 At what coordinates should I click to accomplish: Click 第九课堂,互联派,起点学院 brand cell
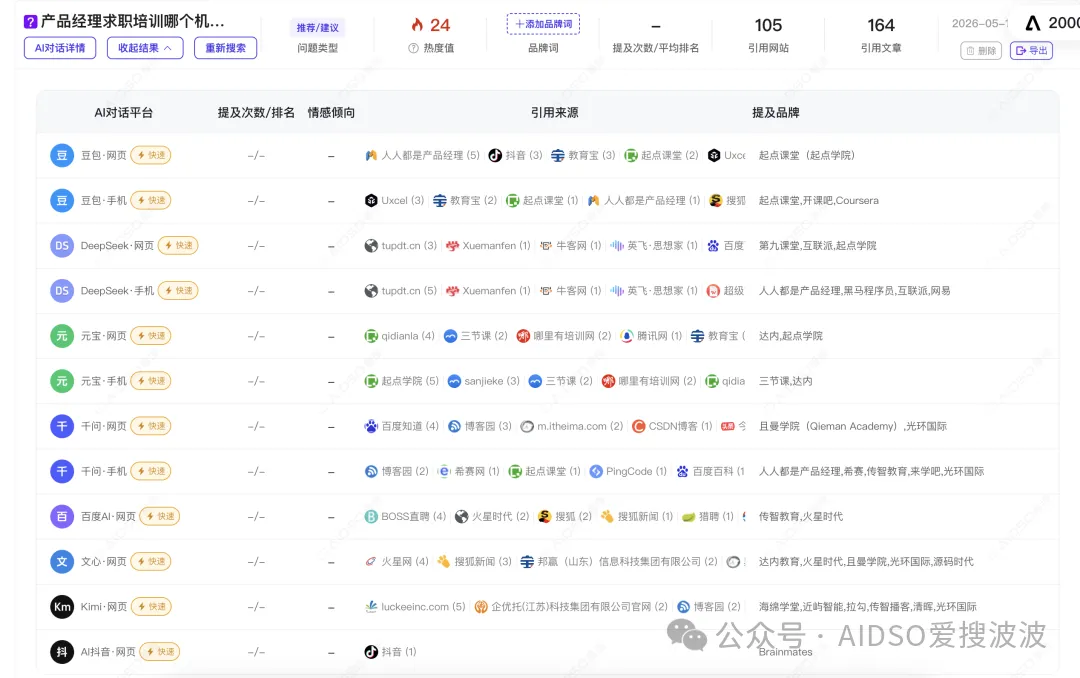(818, 245)
